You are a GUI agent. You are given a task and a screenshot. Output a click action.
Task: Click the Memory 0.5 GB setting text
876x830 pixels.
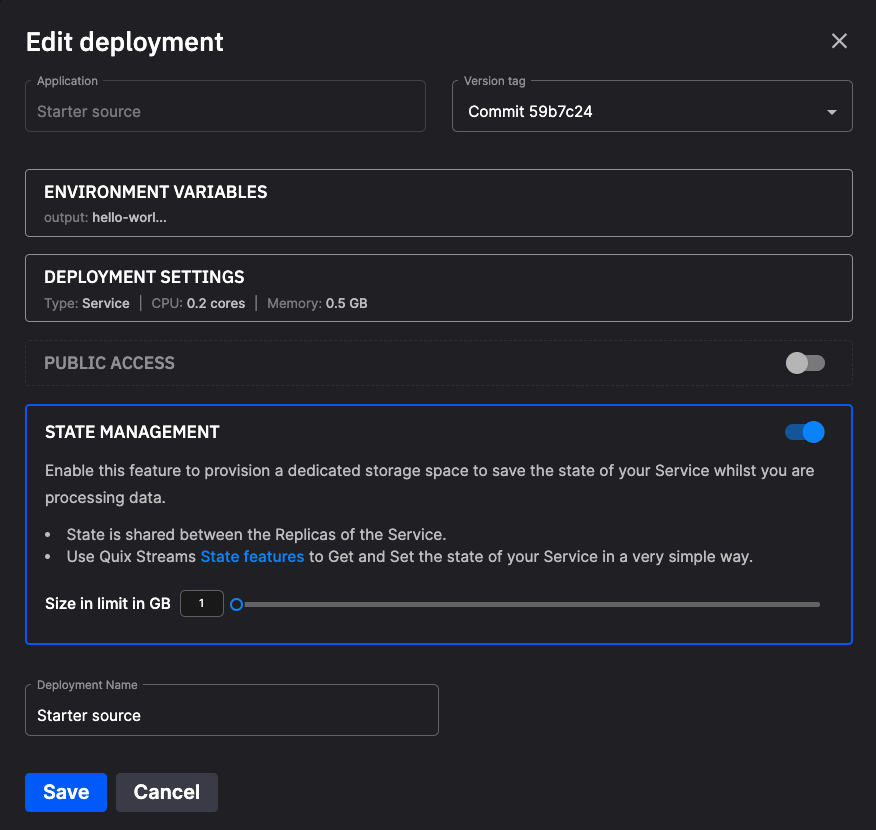[317, 303]
